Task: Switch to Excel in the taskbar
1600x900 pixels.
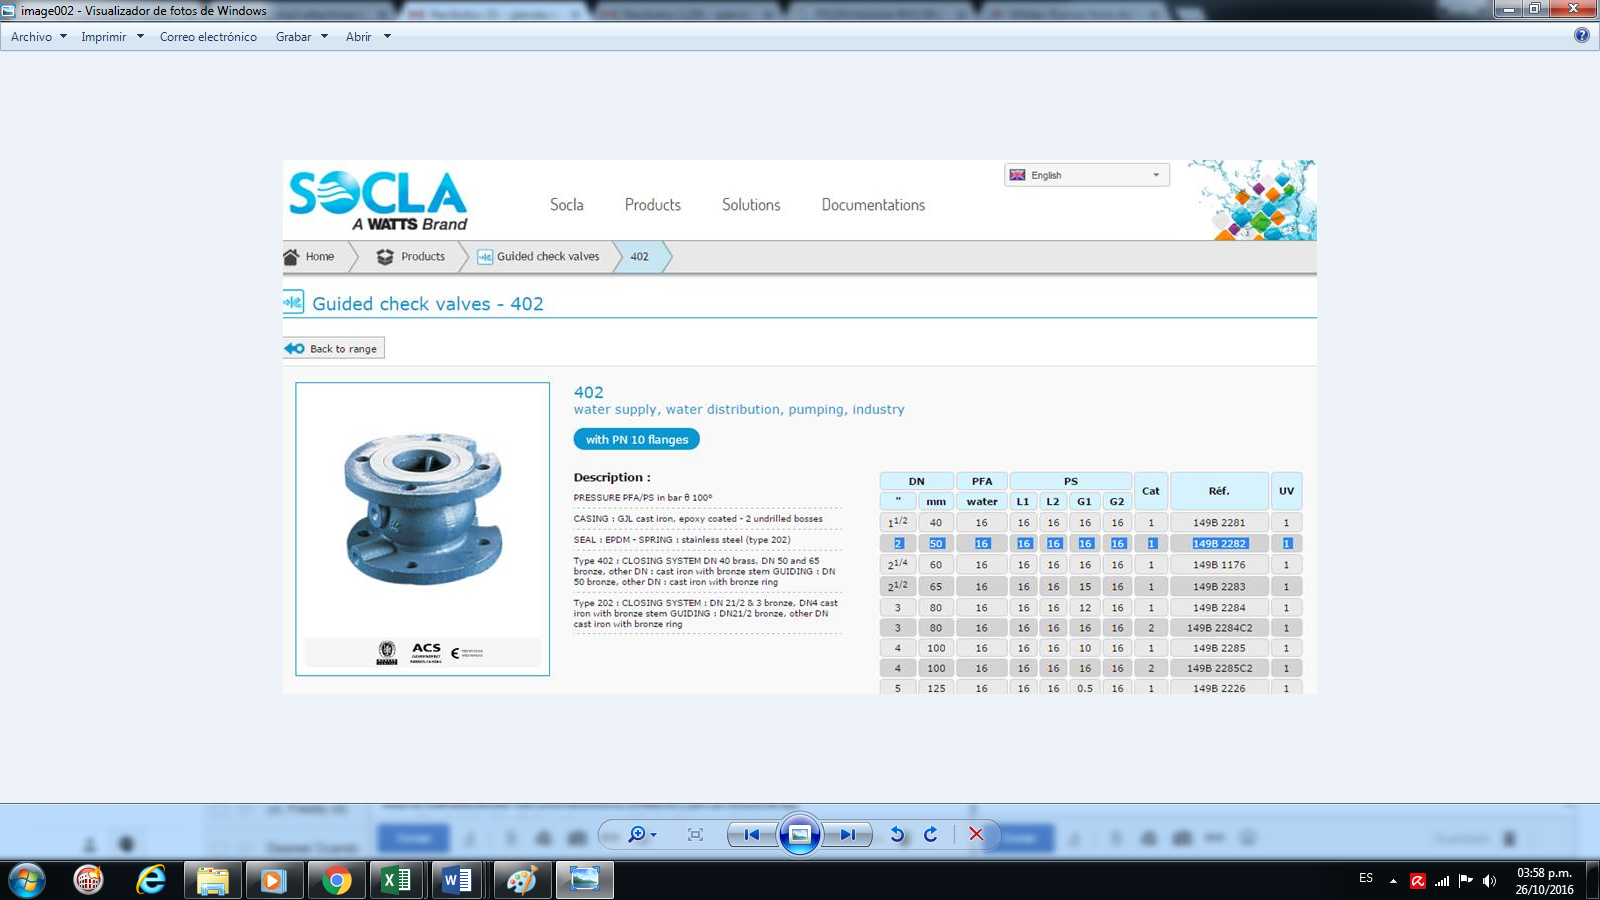Action: tap(397, 880)
